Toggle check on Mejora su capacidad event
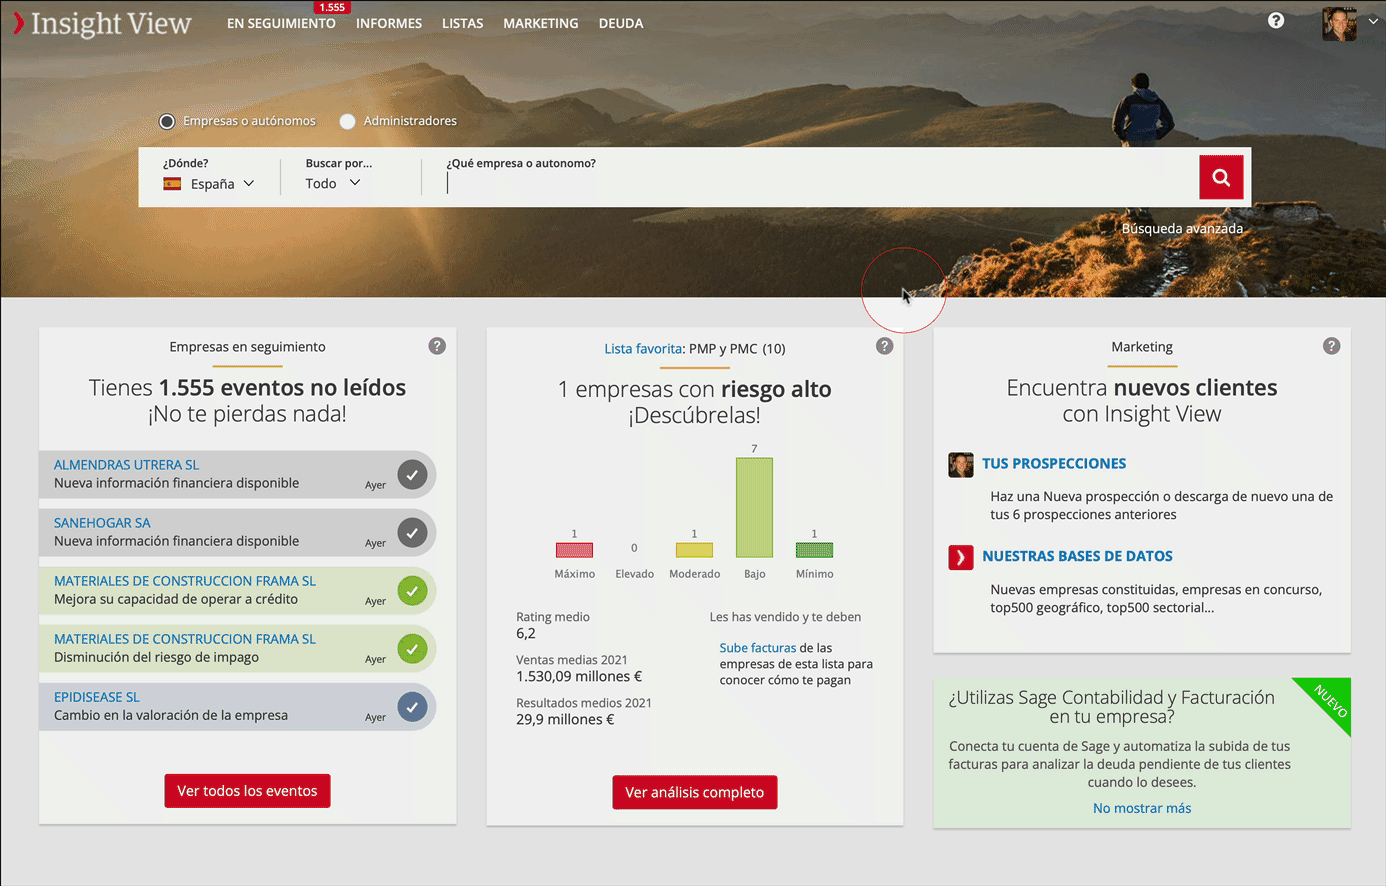 click(412, 591)
